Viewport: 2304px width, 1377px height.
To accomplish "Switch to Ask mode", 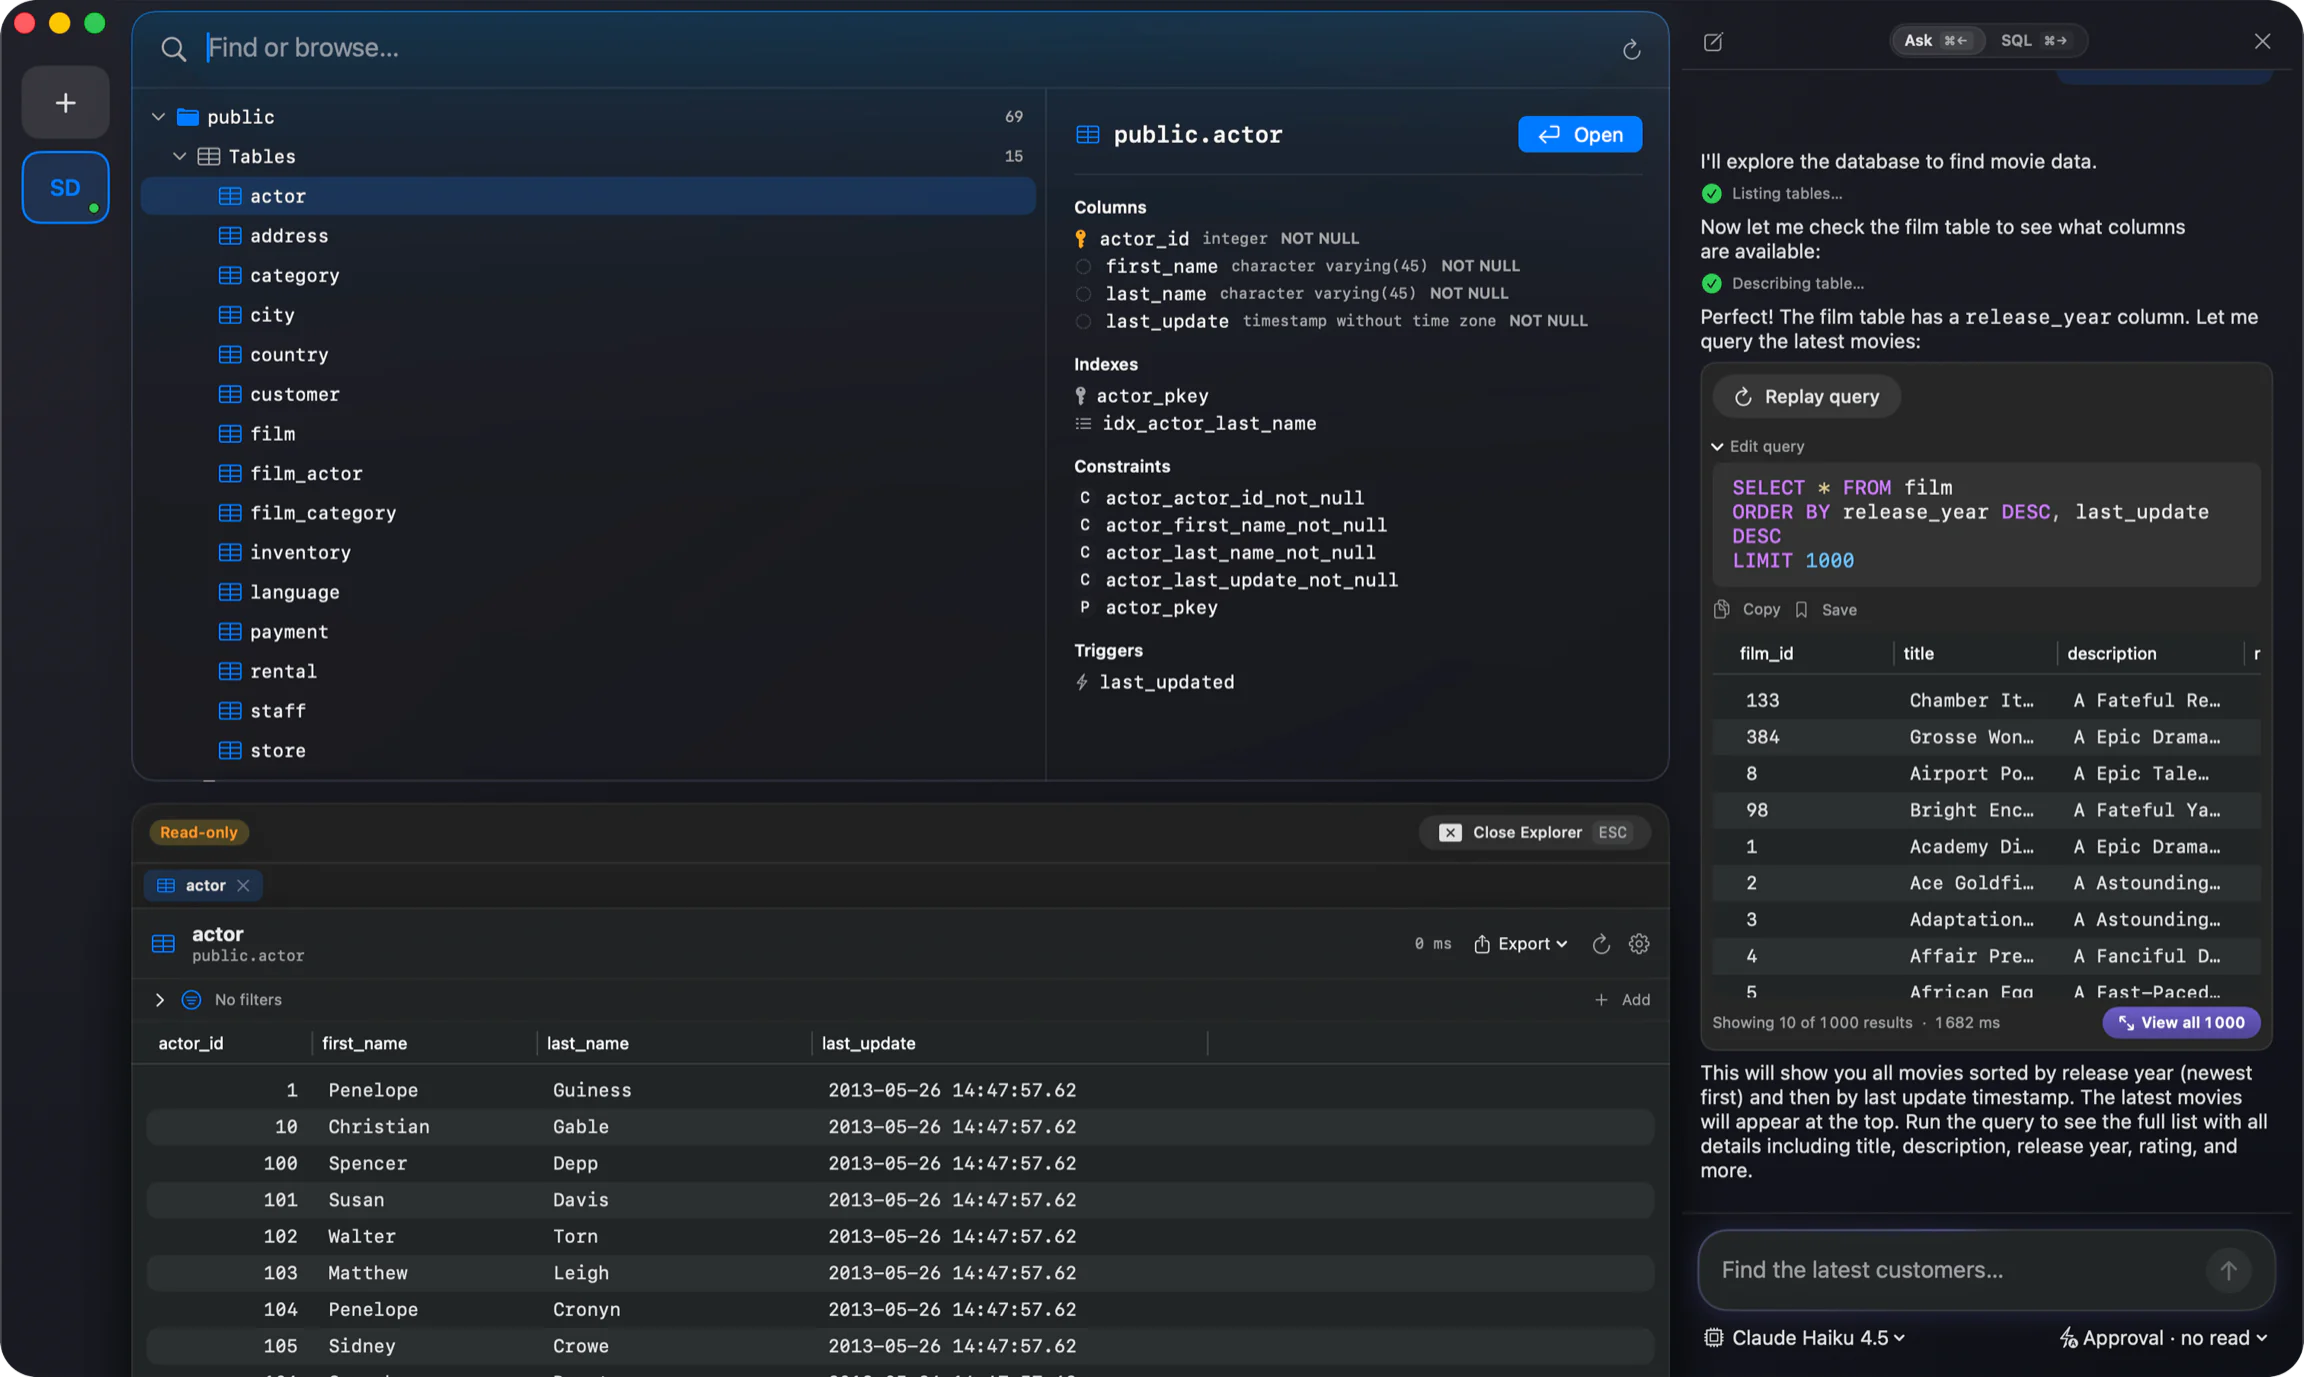I will (x=1935, y=40).
